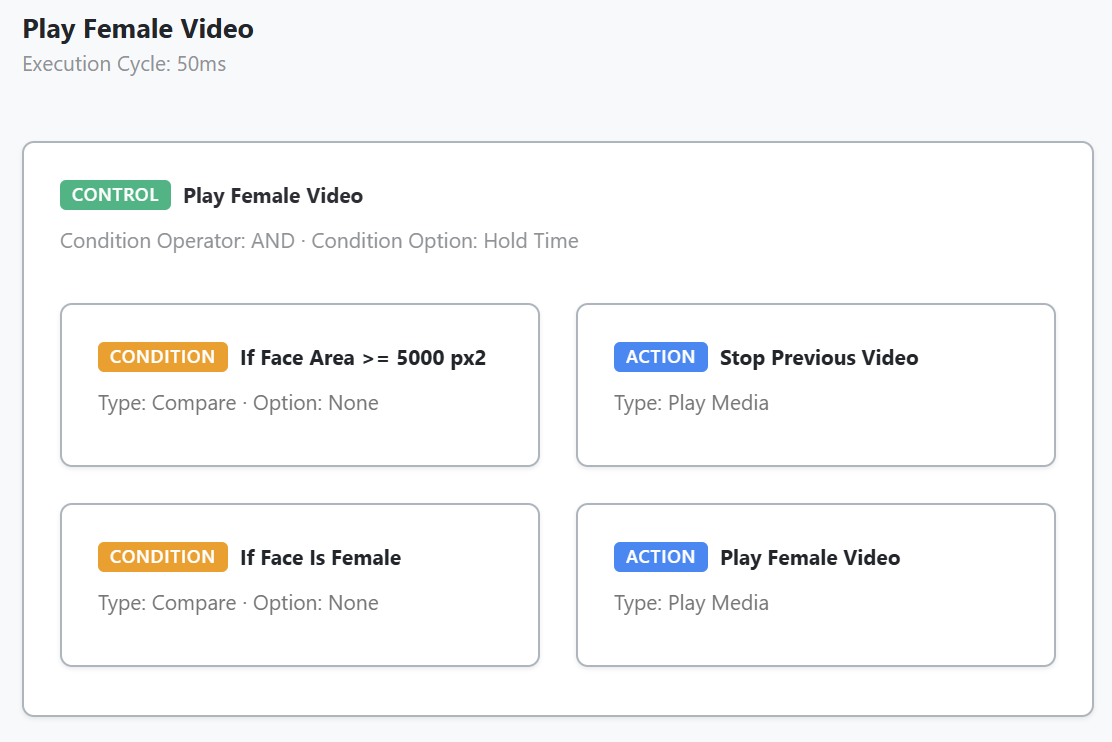Screen dimensions: 1112x742
Task: Click "Execution Cycle: 50ms" text
Action: (x=124, y=64)
